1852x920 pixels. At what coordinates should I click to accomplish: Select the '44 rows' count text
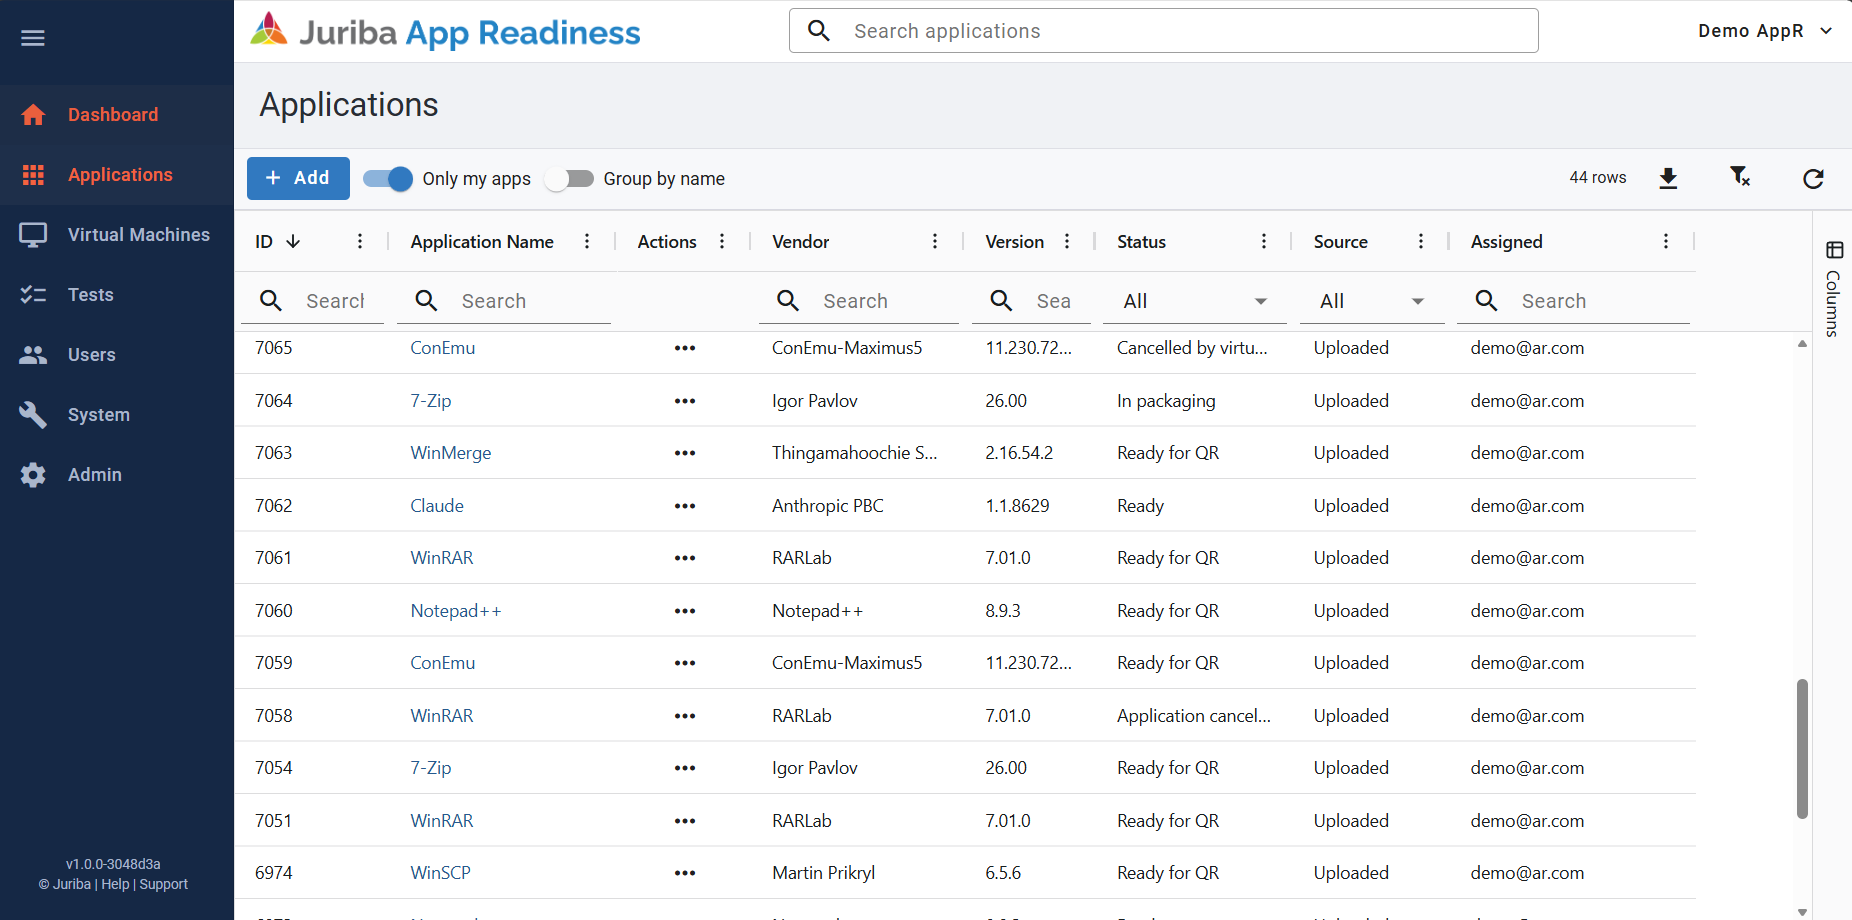(1598, 177)
